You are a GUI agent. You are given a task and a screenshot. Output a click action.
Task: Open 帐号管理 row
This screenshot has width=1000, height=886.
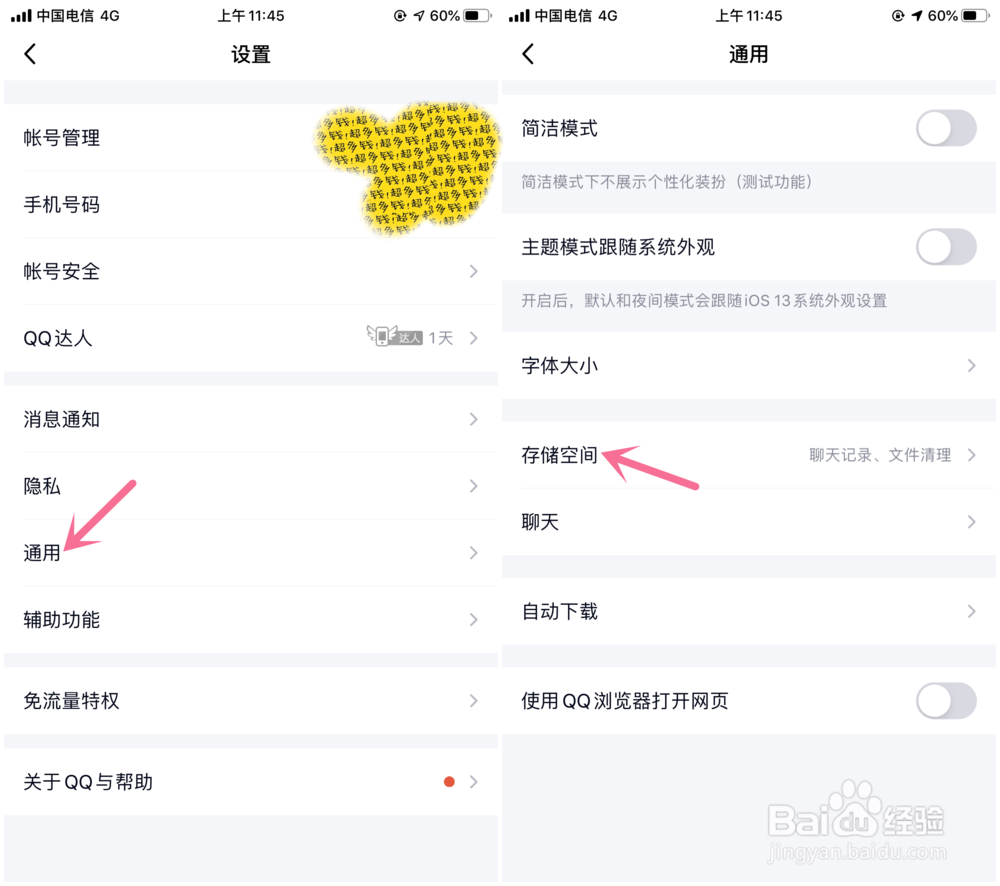coord(251,138)
